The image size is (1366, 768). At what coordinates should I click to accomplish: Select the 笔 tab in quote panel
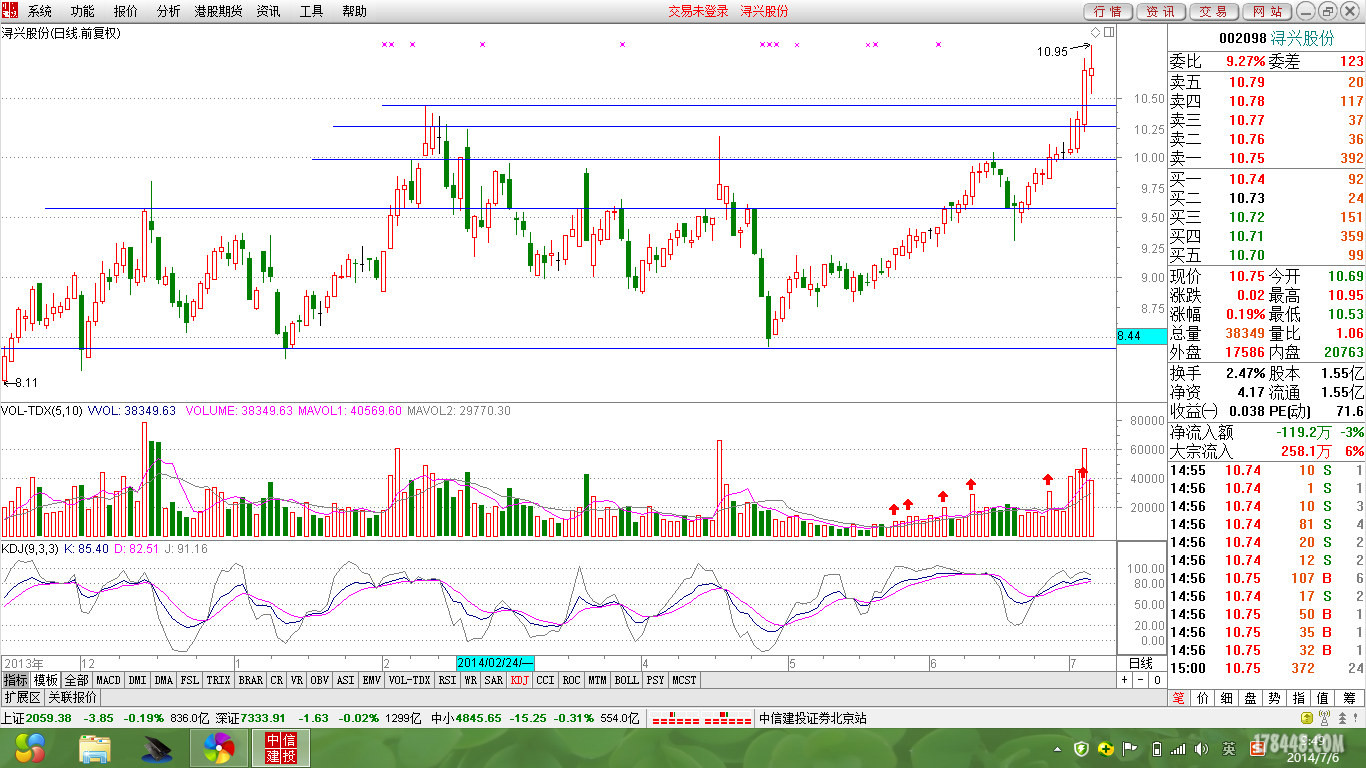[x=1180, y=698]
